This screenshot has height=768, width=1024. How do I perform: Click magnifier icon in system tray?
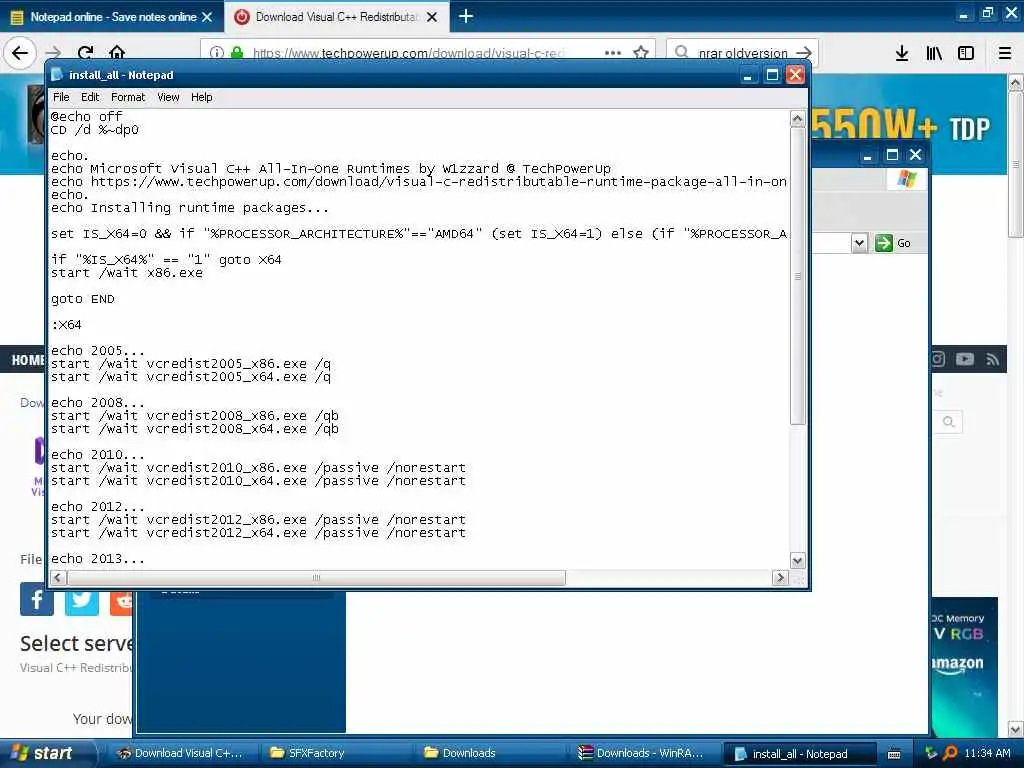(950, 753)
